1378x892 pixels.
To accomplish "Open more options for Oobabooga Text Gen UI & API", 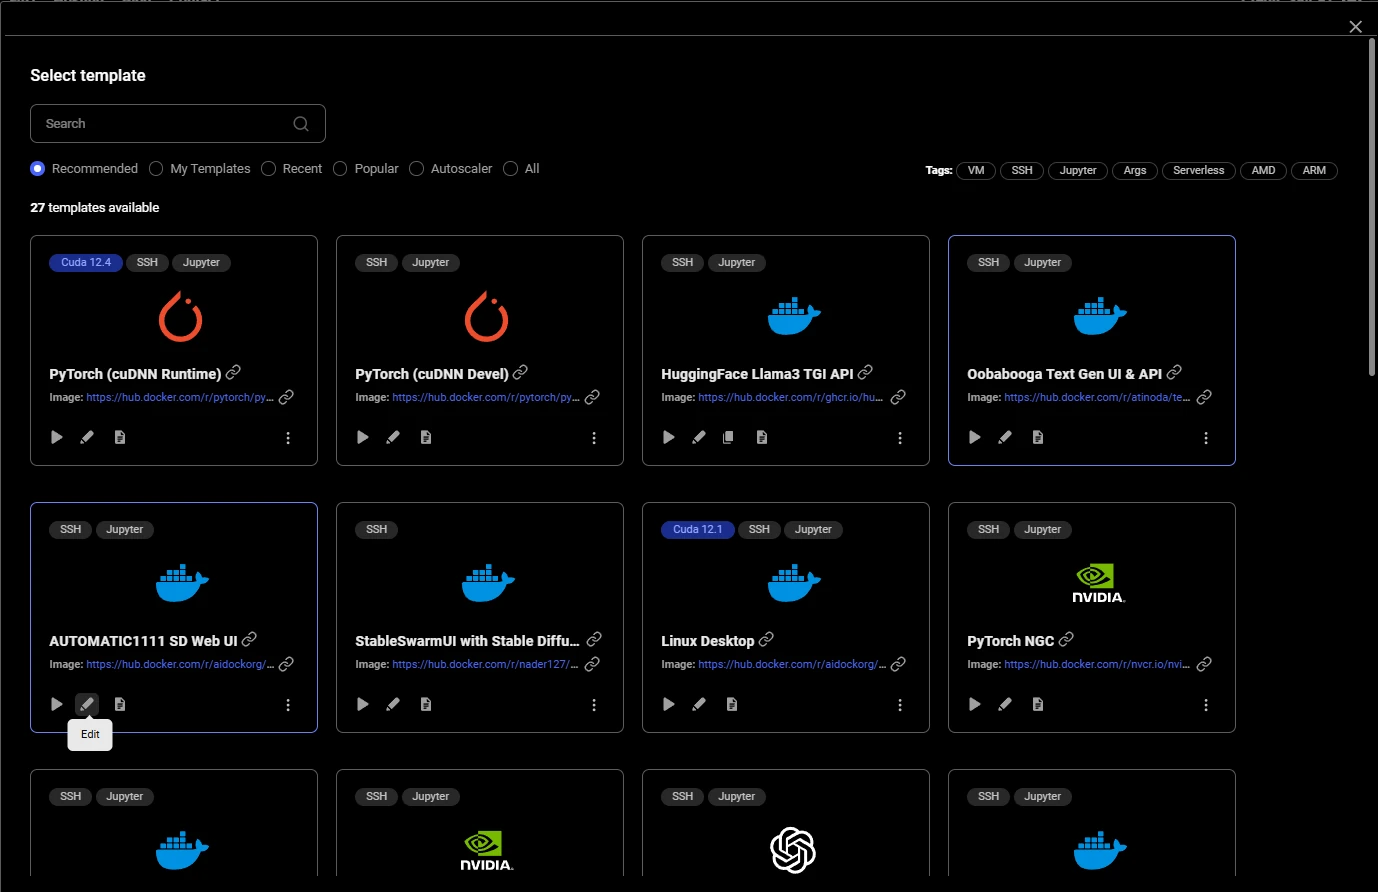I will pos(1206,438).
